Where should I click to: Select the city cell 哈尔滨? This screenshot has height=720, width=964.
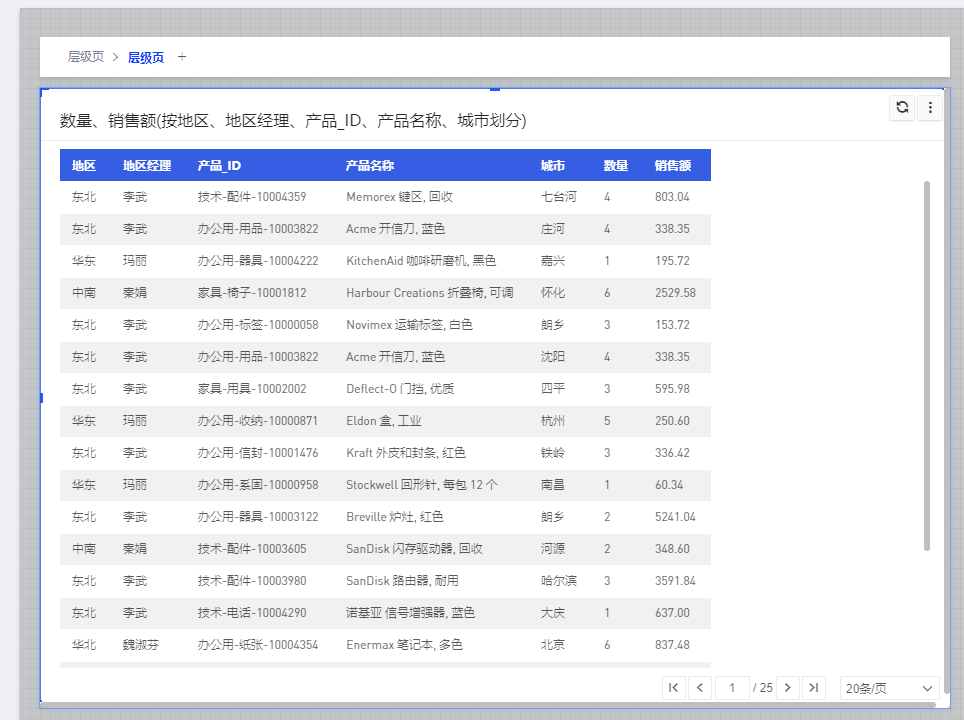(x=559, y=580)
